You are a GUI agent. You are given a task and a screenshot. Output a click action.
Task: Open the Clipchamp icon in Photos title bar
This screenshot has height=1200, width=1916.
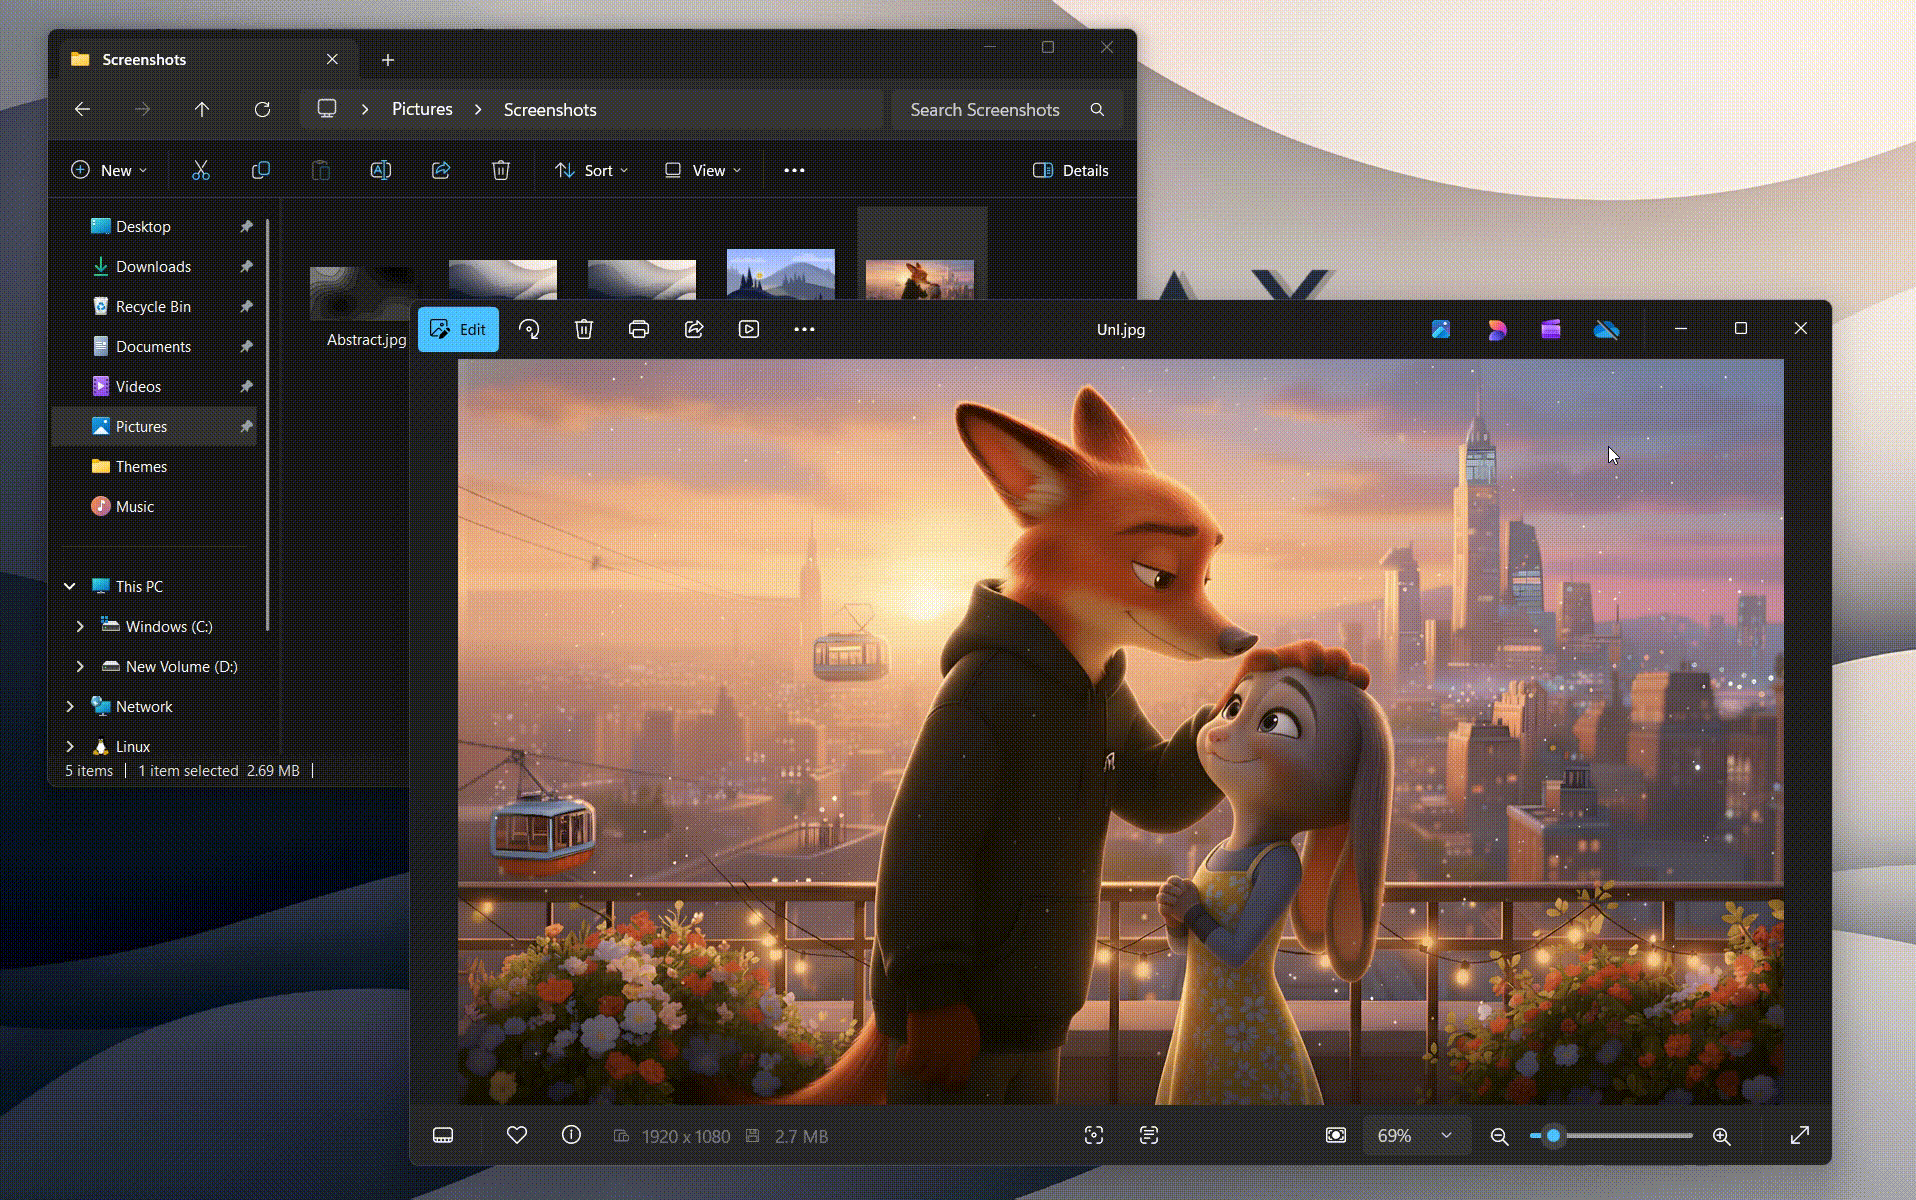coord(1551,329)
